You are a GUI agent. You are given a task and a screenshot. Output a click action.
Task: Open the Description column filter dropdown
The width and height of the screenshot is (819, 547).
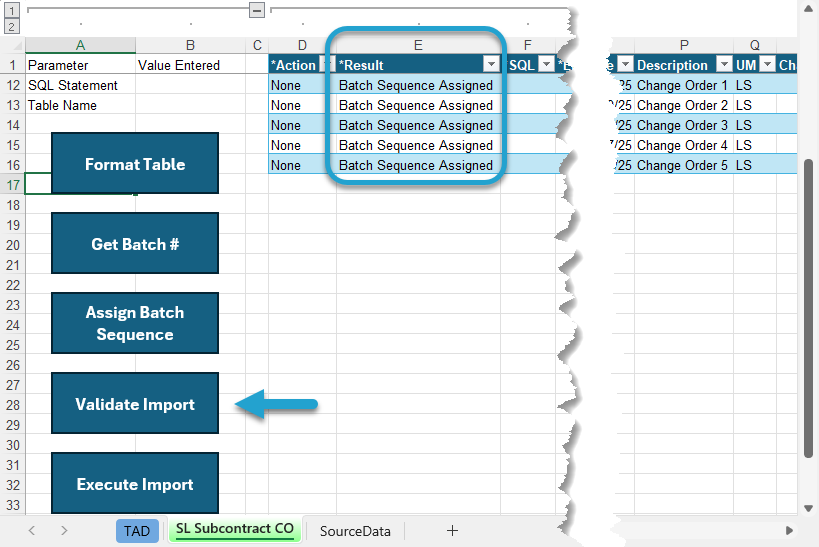[x=724, y=64]
